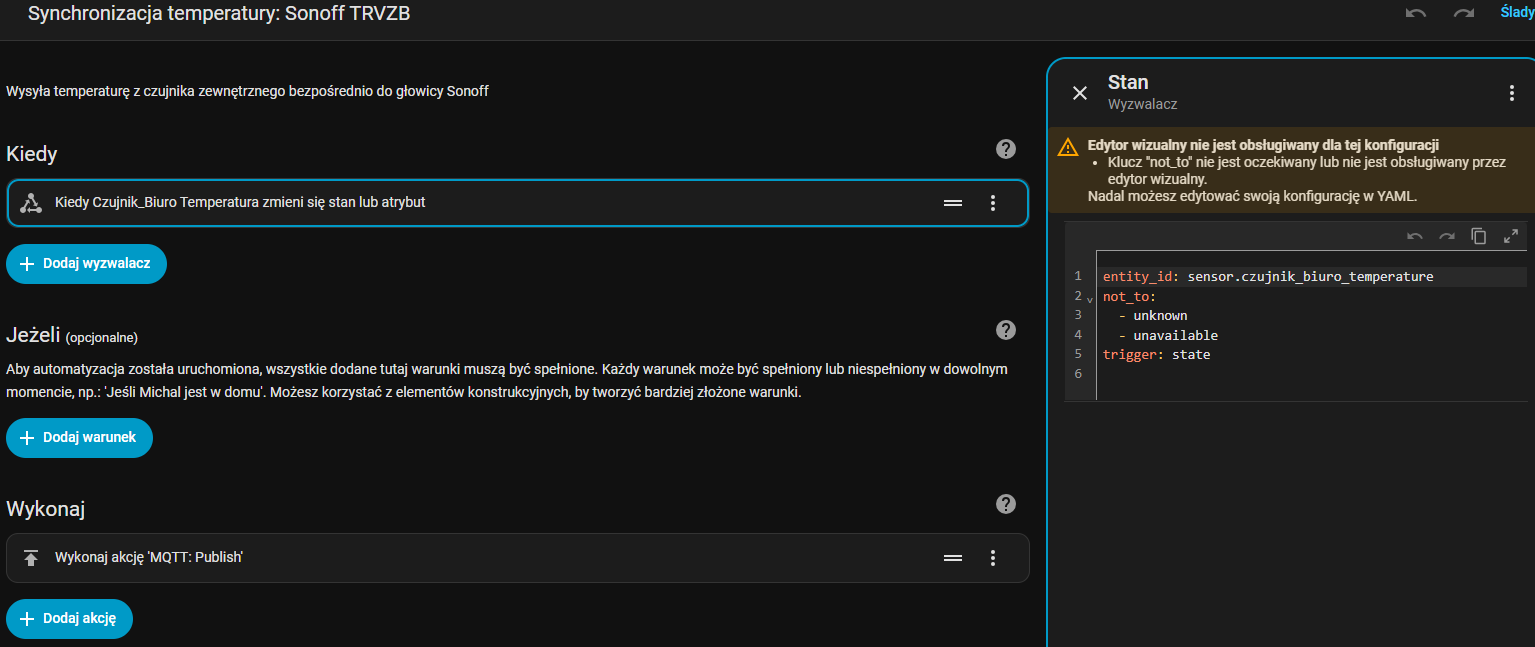Click the redo arrow in top header
1535x647 pixels.
1464,13
